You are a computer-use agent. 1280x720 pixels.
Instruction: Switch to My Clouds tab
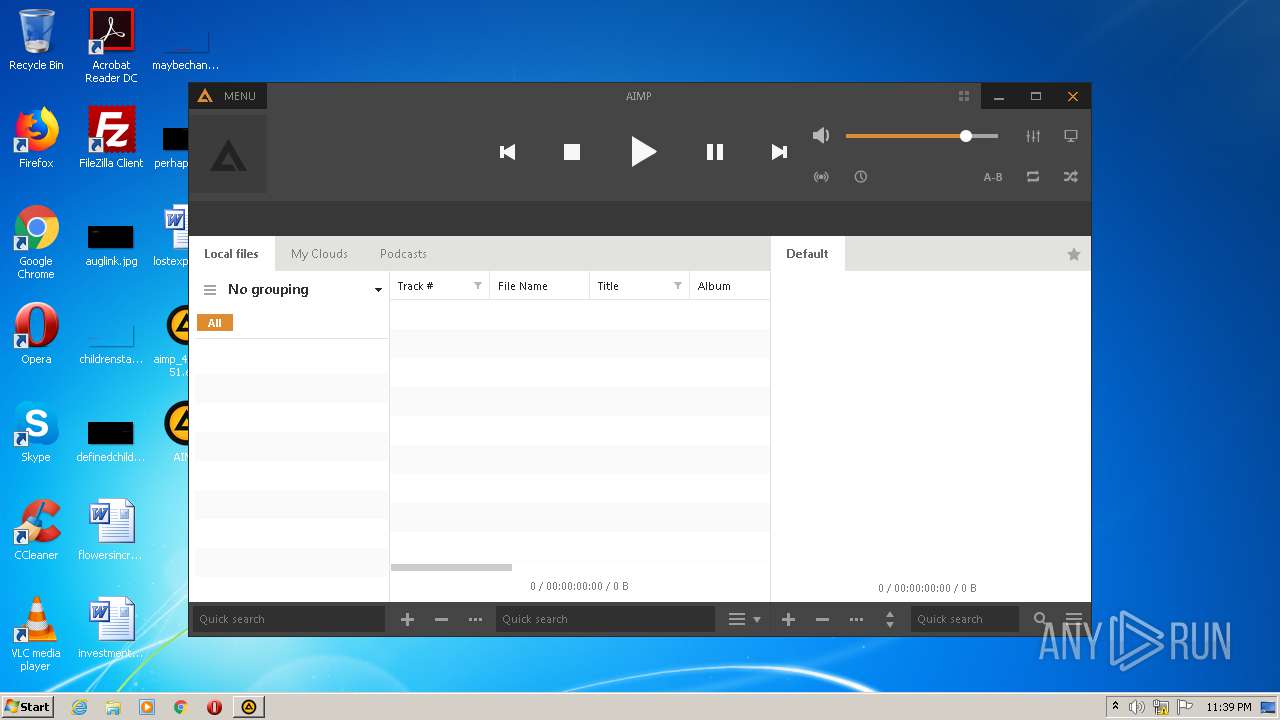click(319, 254)
